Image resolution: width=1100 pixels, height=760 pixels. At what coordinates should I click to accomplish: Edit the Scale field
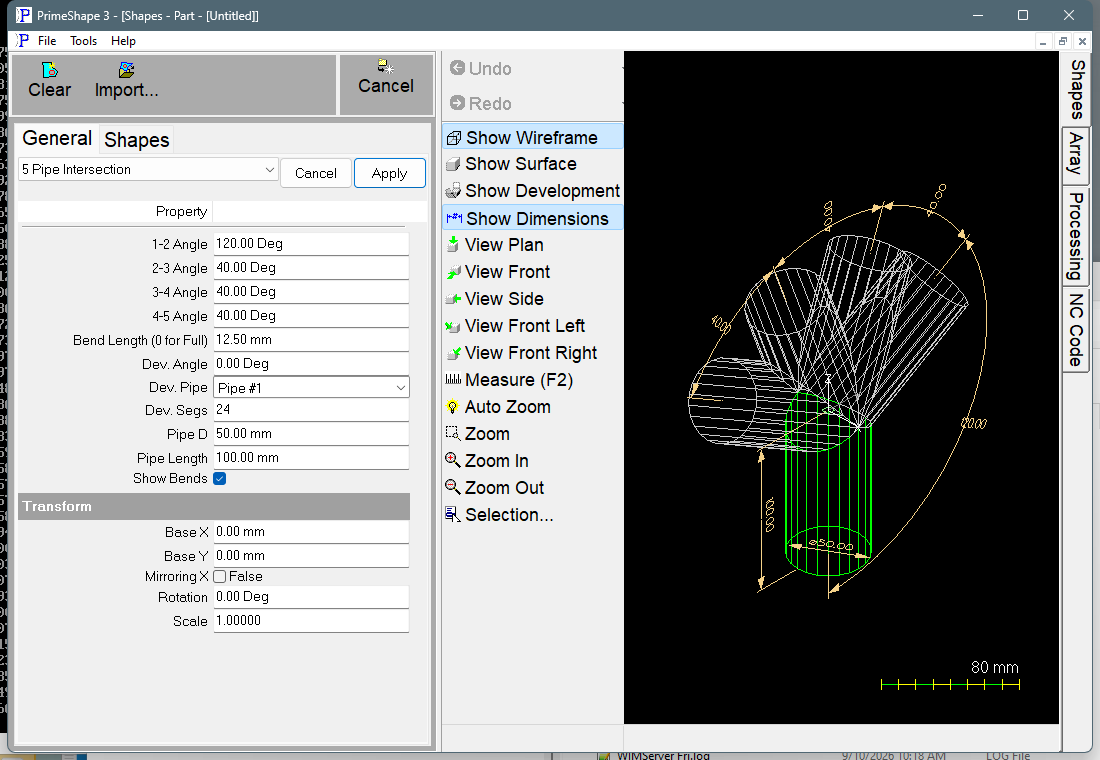[x=311, y=621]
